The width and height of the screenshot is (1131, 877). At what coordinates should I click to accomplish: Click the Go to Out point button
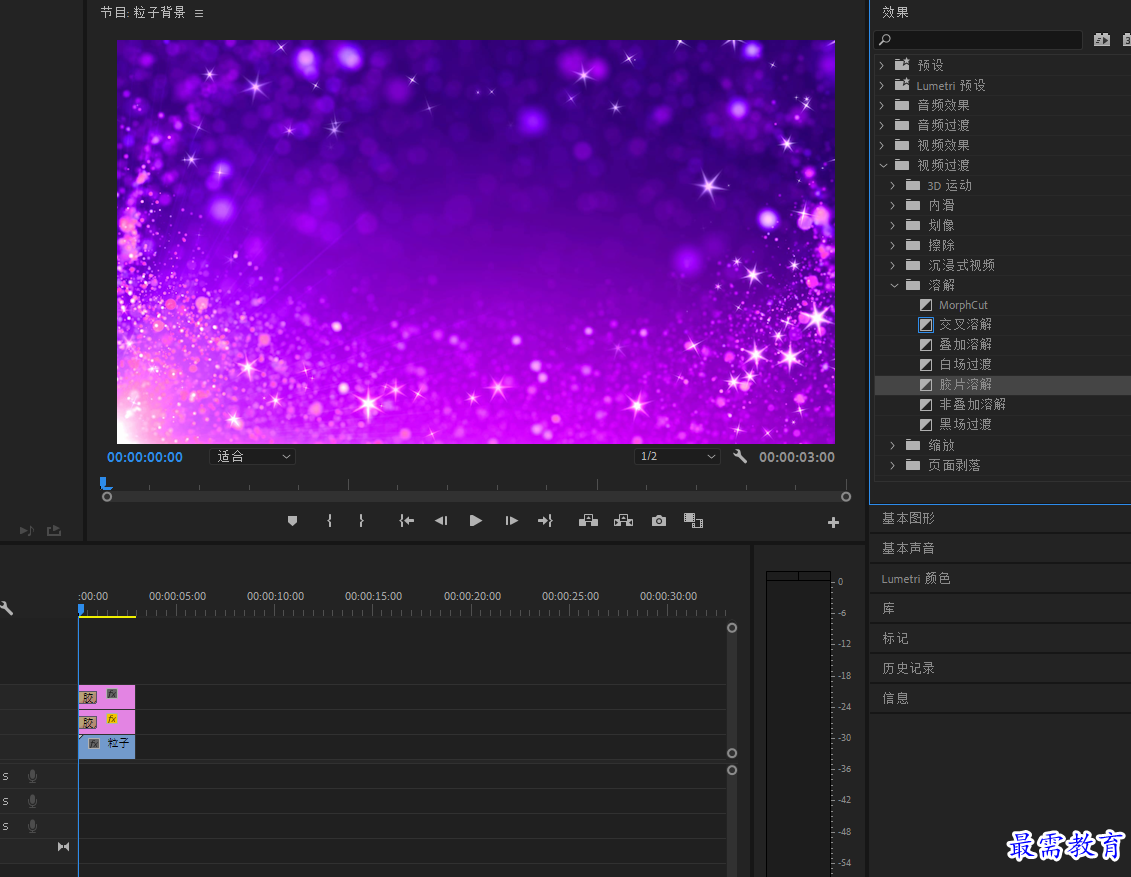545,521
